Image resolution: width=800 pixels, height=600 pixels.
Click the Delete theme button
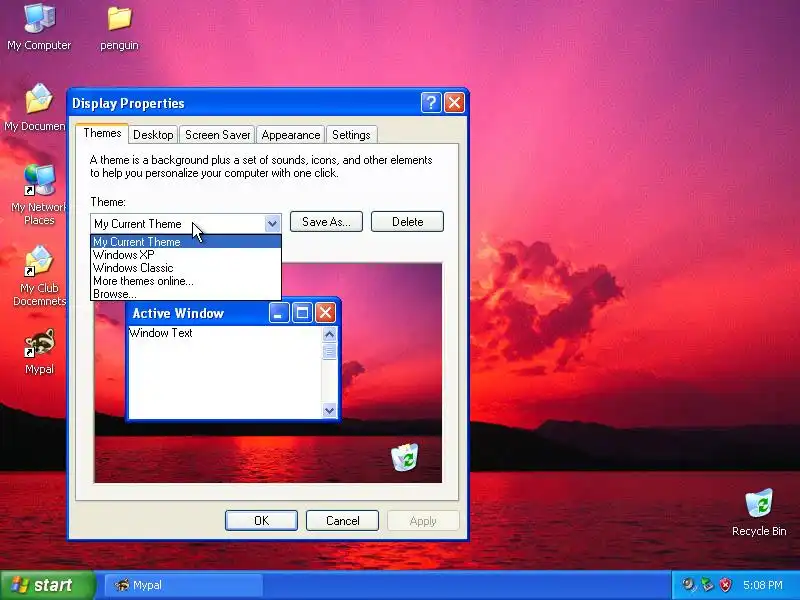[x=407, y=222]
